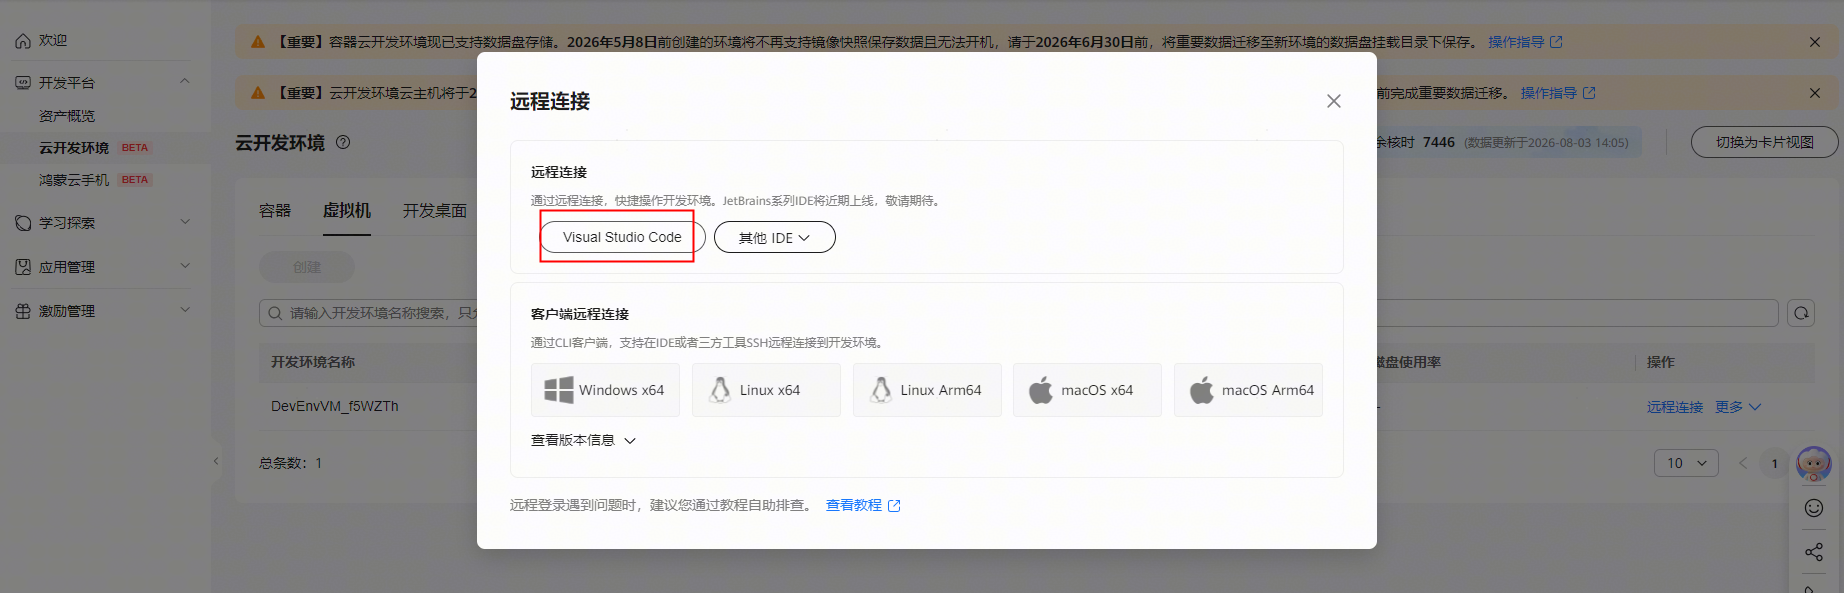Click the macOS x64 apple icon
The width and height of the screenshot is (1844, 593).
coord(1041,390)
